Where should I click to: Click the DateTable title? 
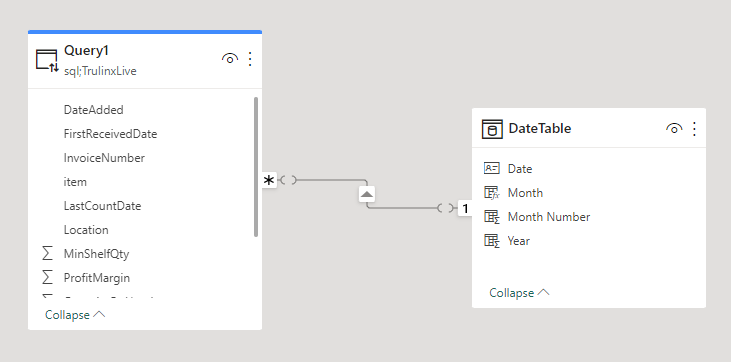click(x=539, y=128)
